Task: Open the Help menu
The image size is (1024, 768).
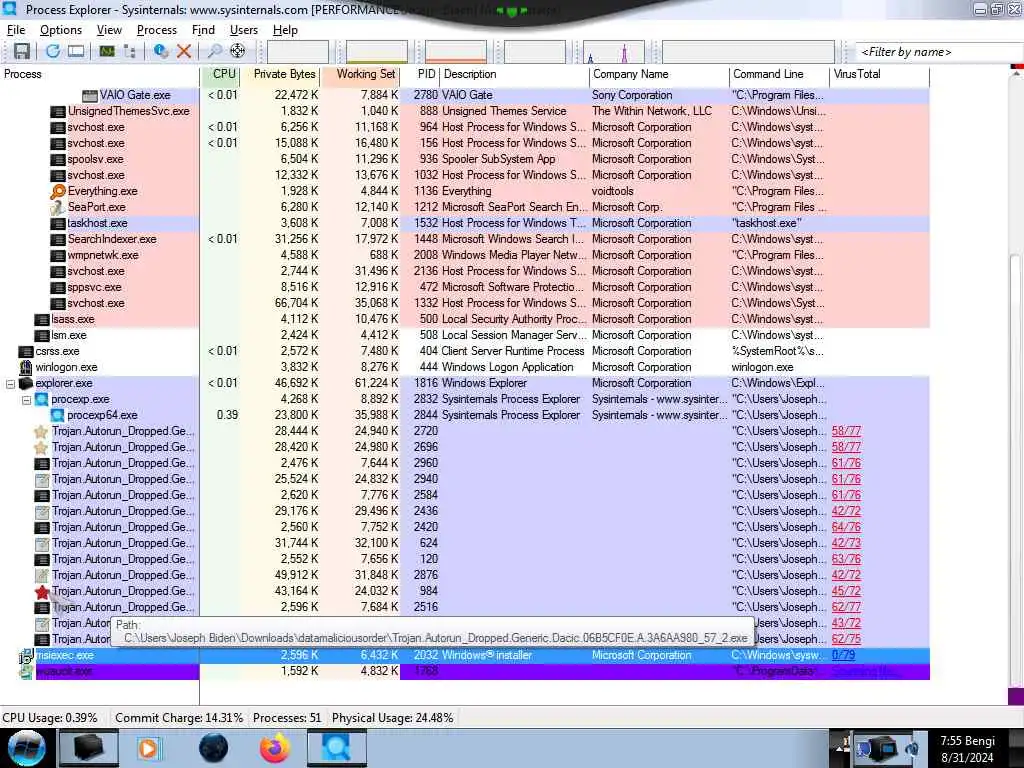Action: click(x=285, y=30)
